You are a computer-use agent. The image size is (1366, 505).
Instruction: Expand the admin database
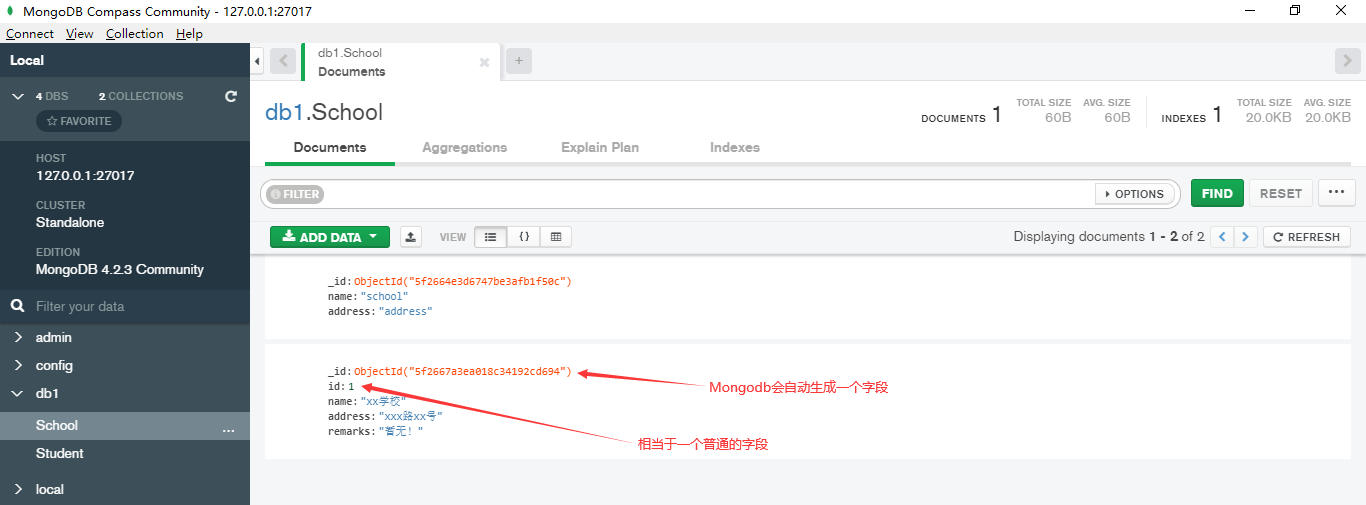click(x=17, y=337)
